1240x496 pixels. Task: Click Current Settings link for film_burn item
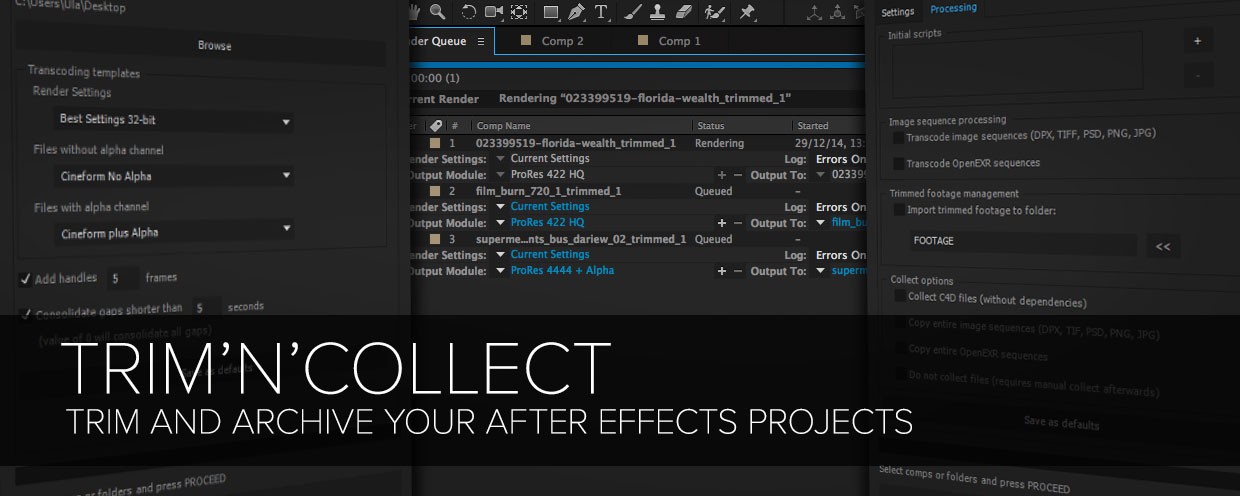coord(550,207)
